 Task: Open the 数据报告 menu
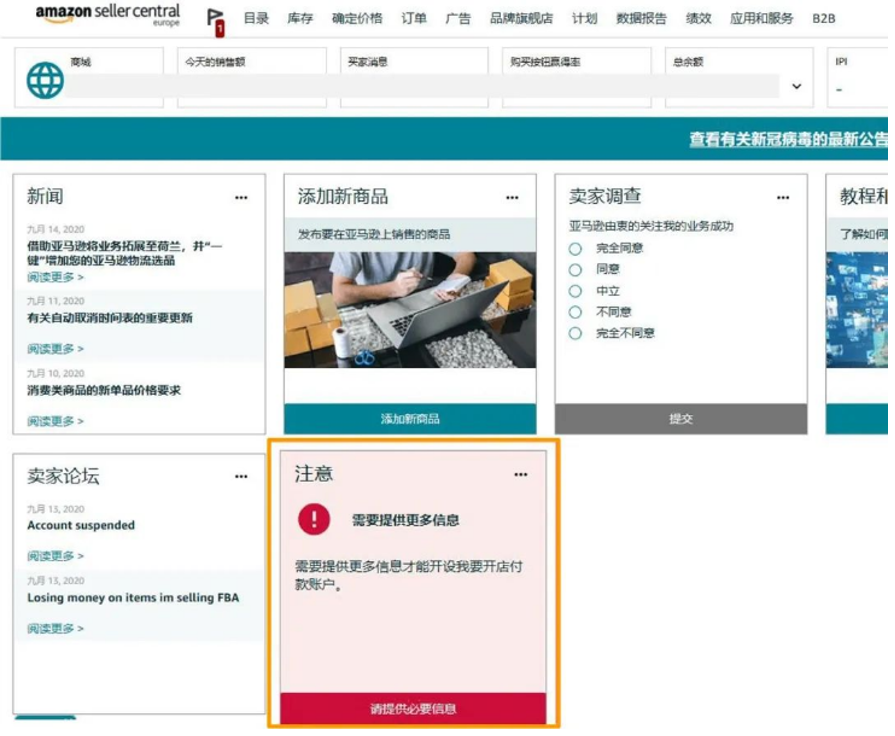641,18
